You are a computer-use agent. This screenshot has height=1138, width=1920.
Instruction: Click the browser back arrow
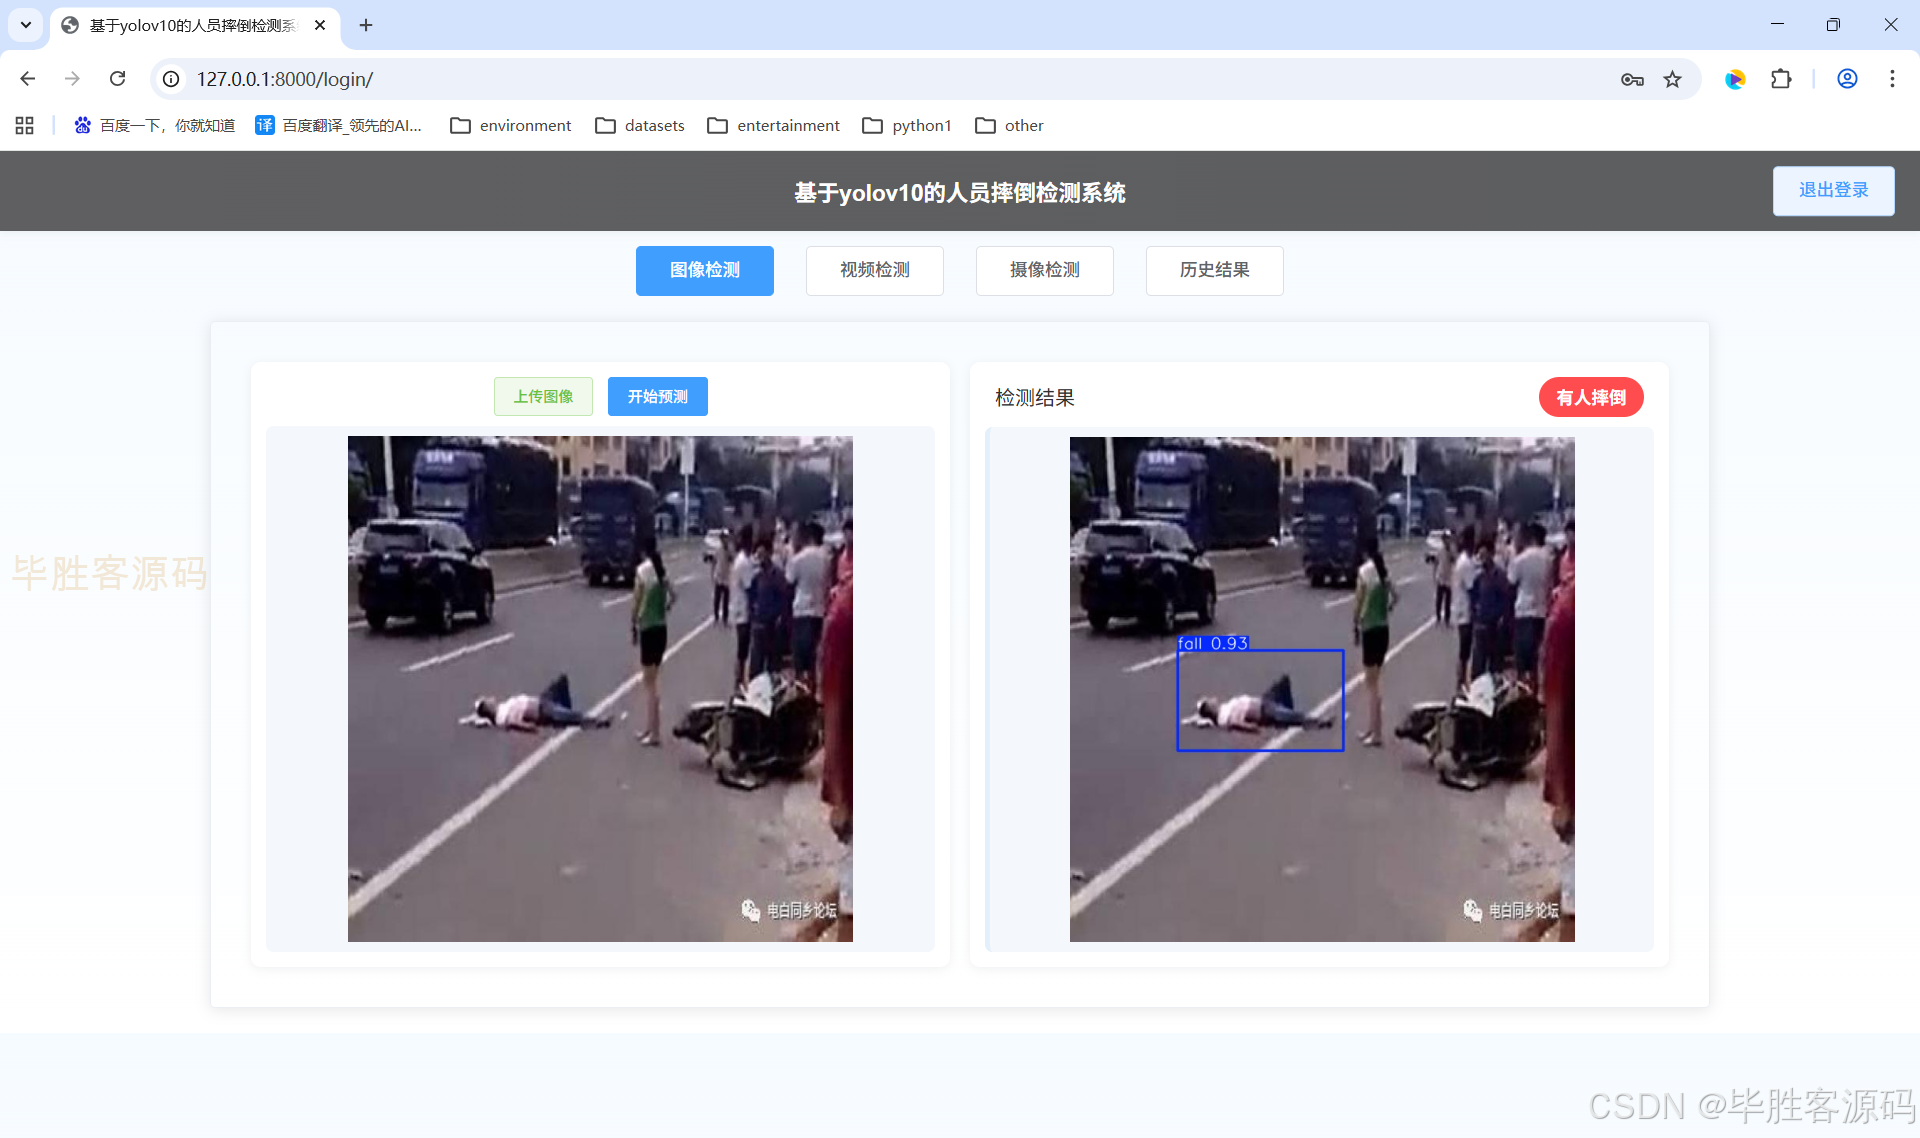pyautogui.click(x=28, y=79)
